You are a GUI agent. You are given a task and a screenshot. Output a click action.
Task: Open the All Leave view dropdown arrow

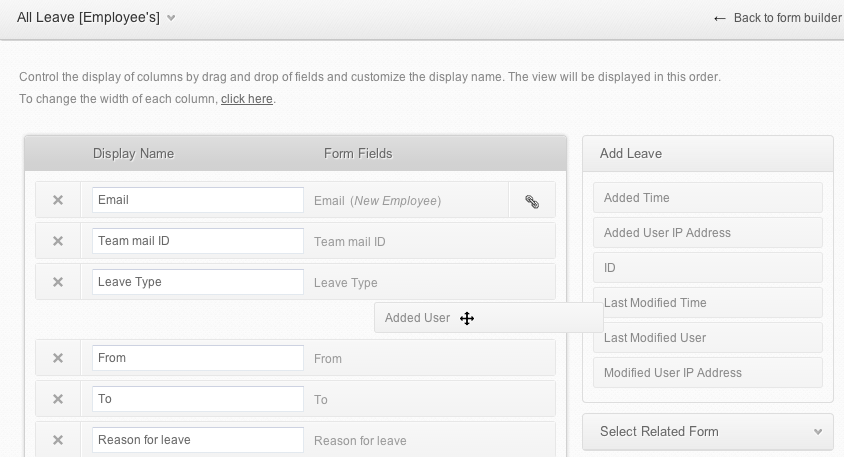tap(171, 18)
